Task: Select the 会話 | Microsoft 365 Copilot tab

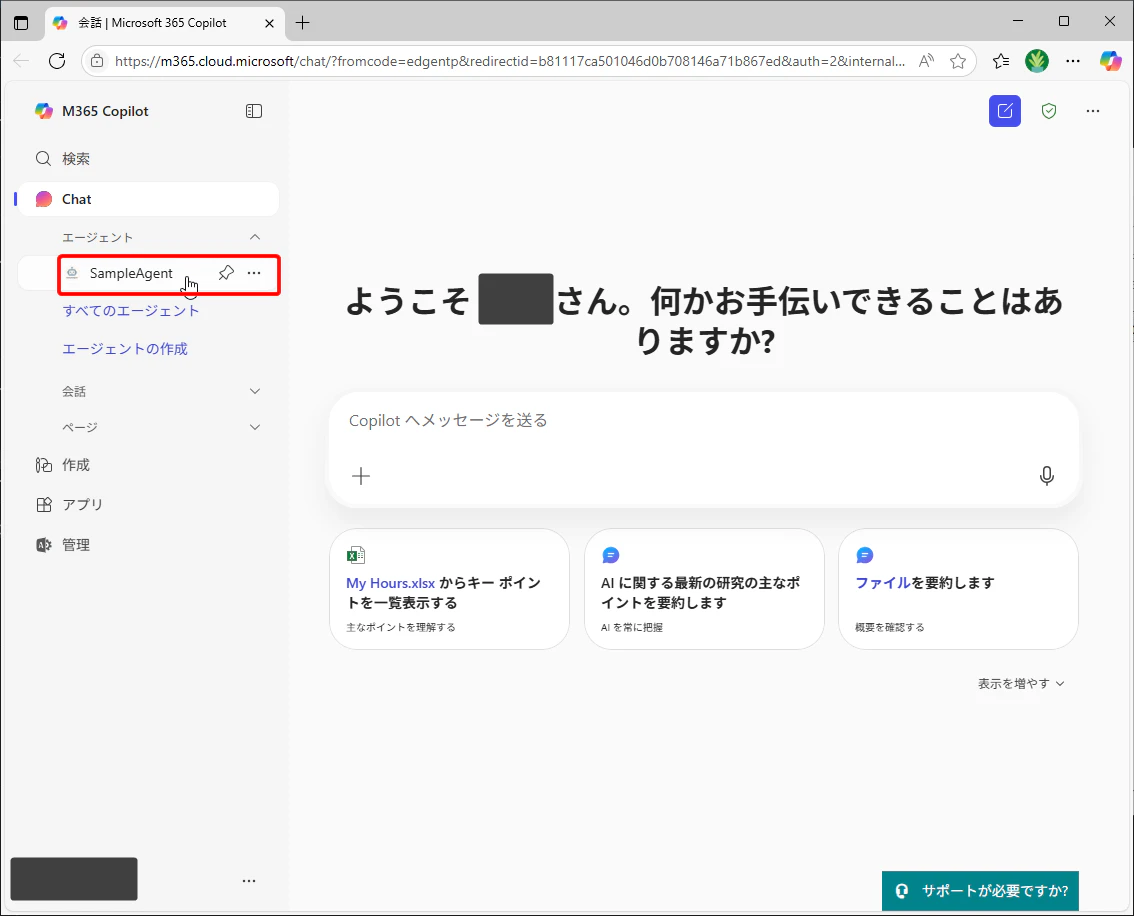Action: (x=166, y=23)
